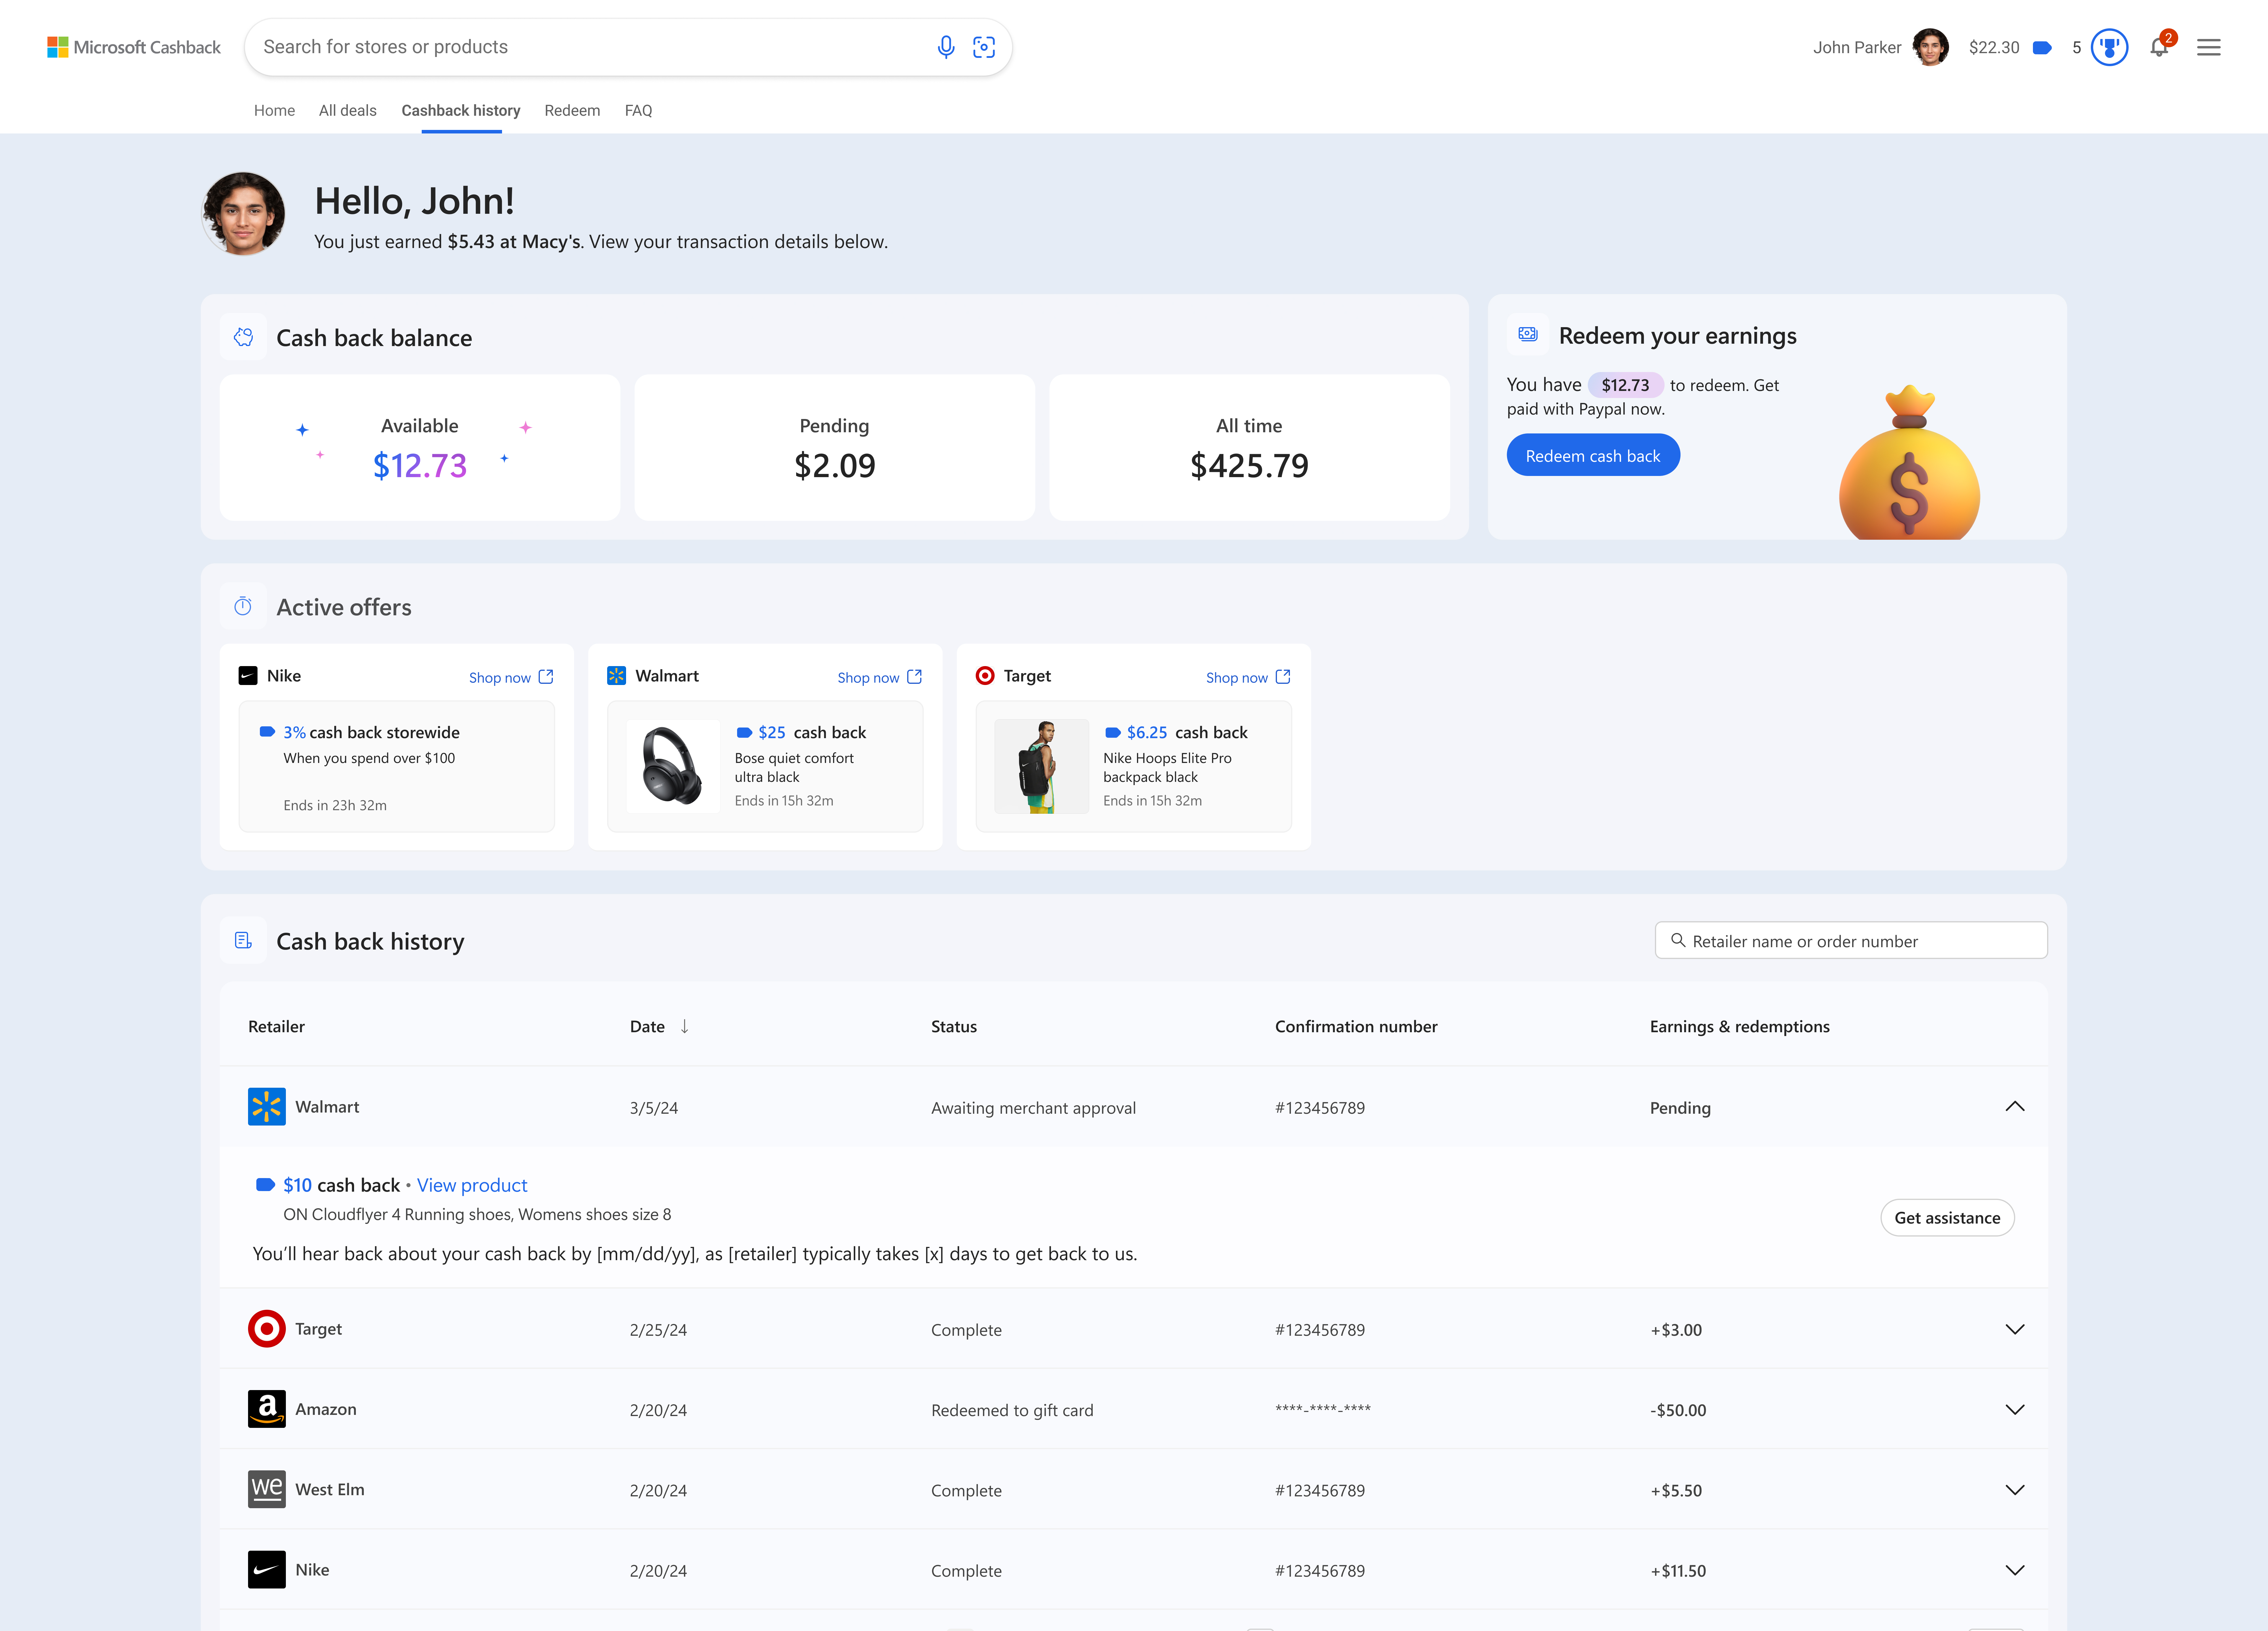Click the Nike logo in Active offers
Screen dimensions: 2268x1631
[x=248, y=676]
